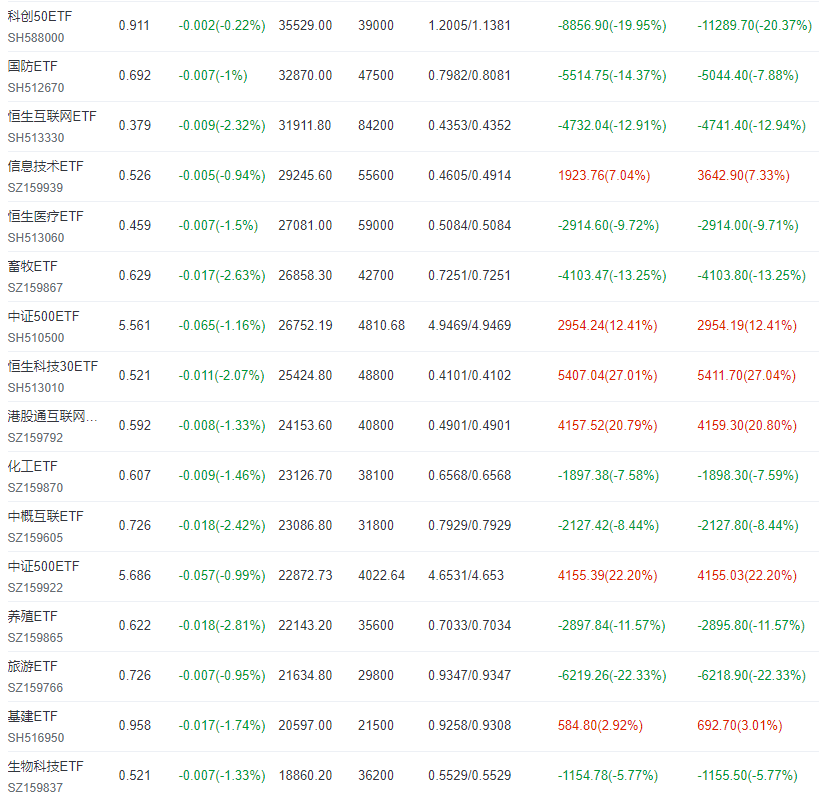The width and height of the screenshot is (819, 800).
Task: Open the 国防ETF row name
Action: pyautogui.click(x=32, y=66)
